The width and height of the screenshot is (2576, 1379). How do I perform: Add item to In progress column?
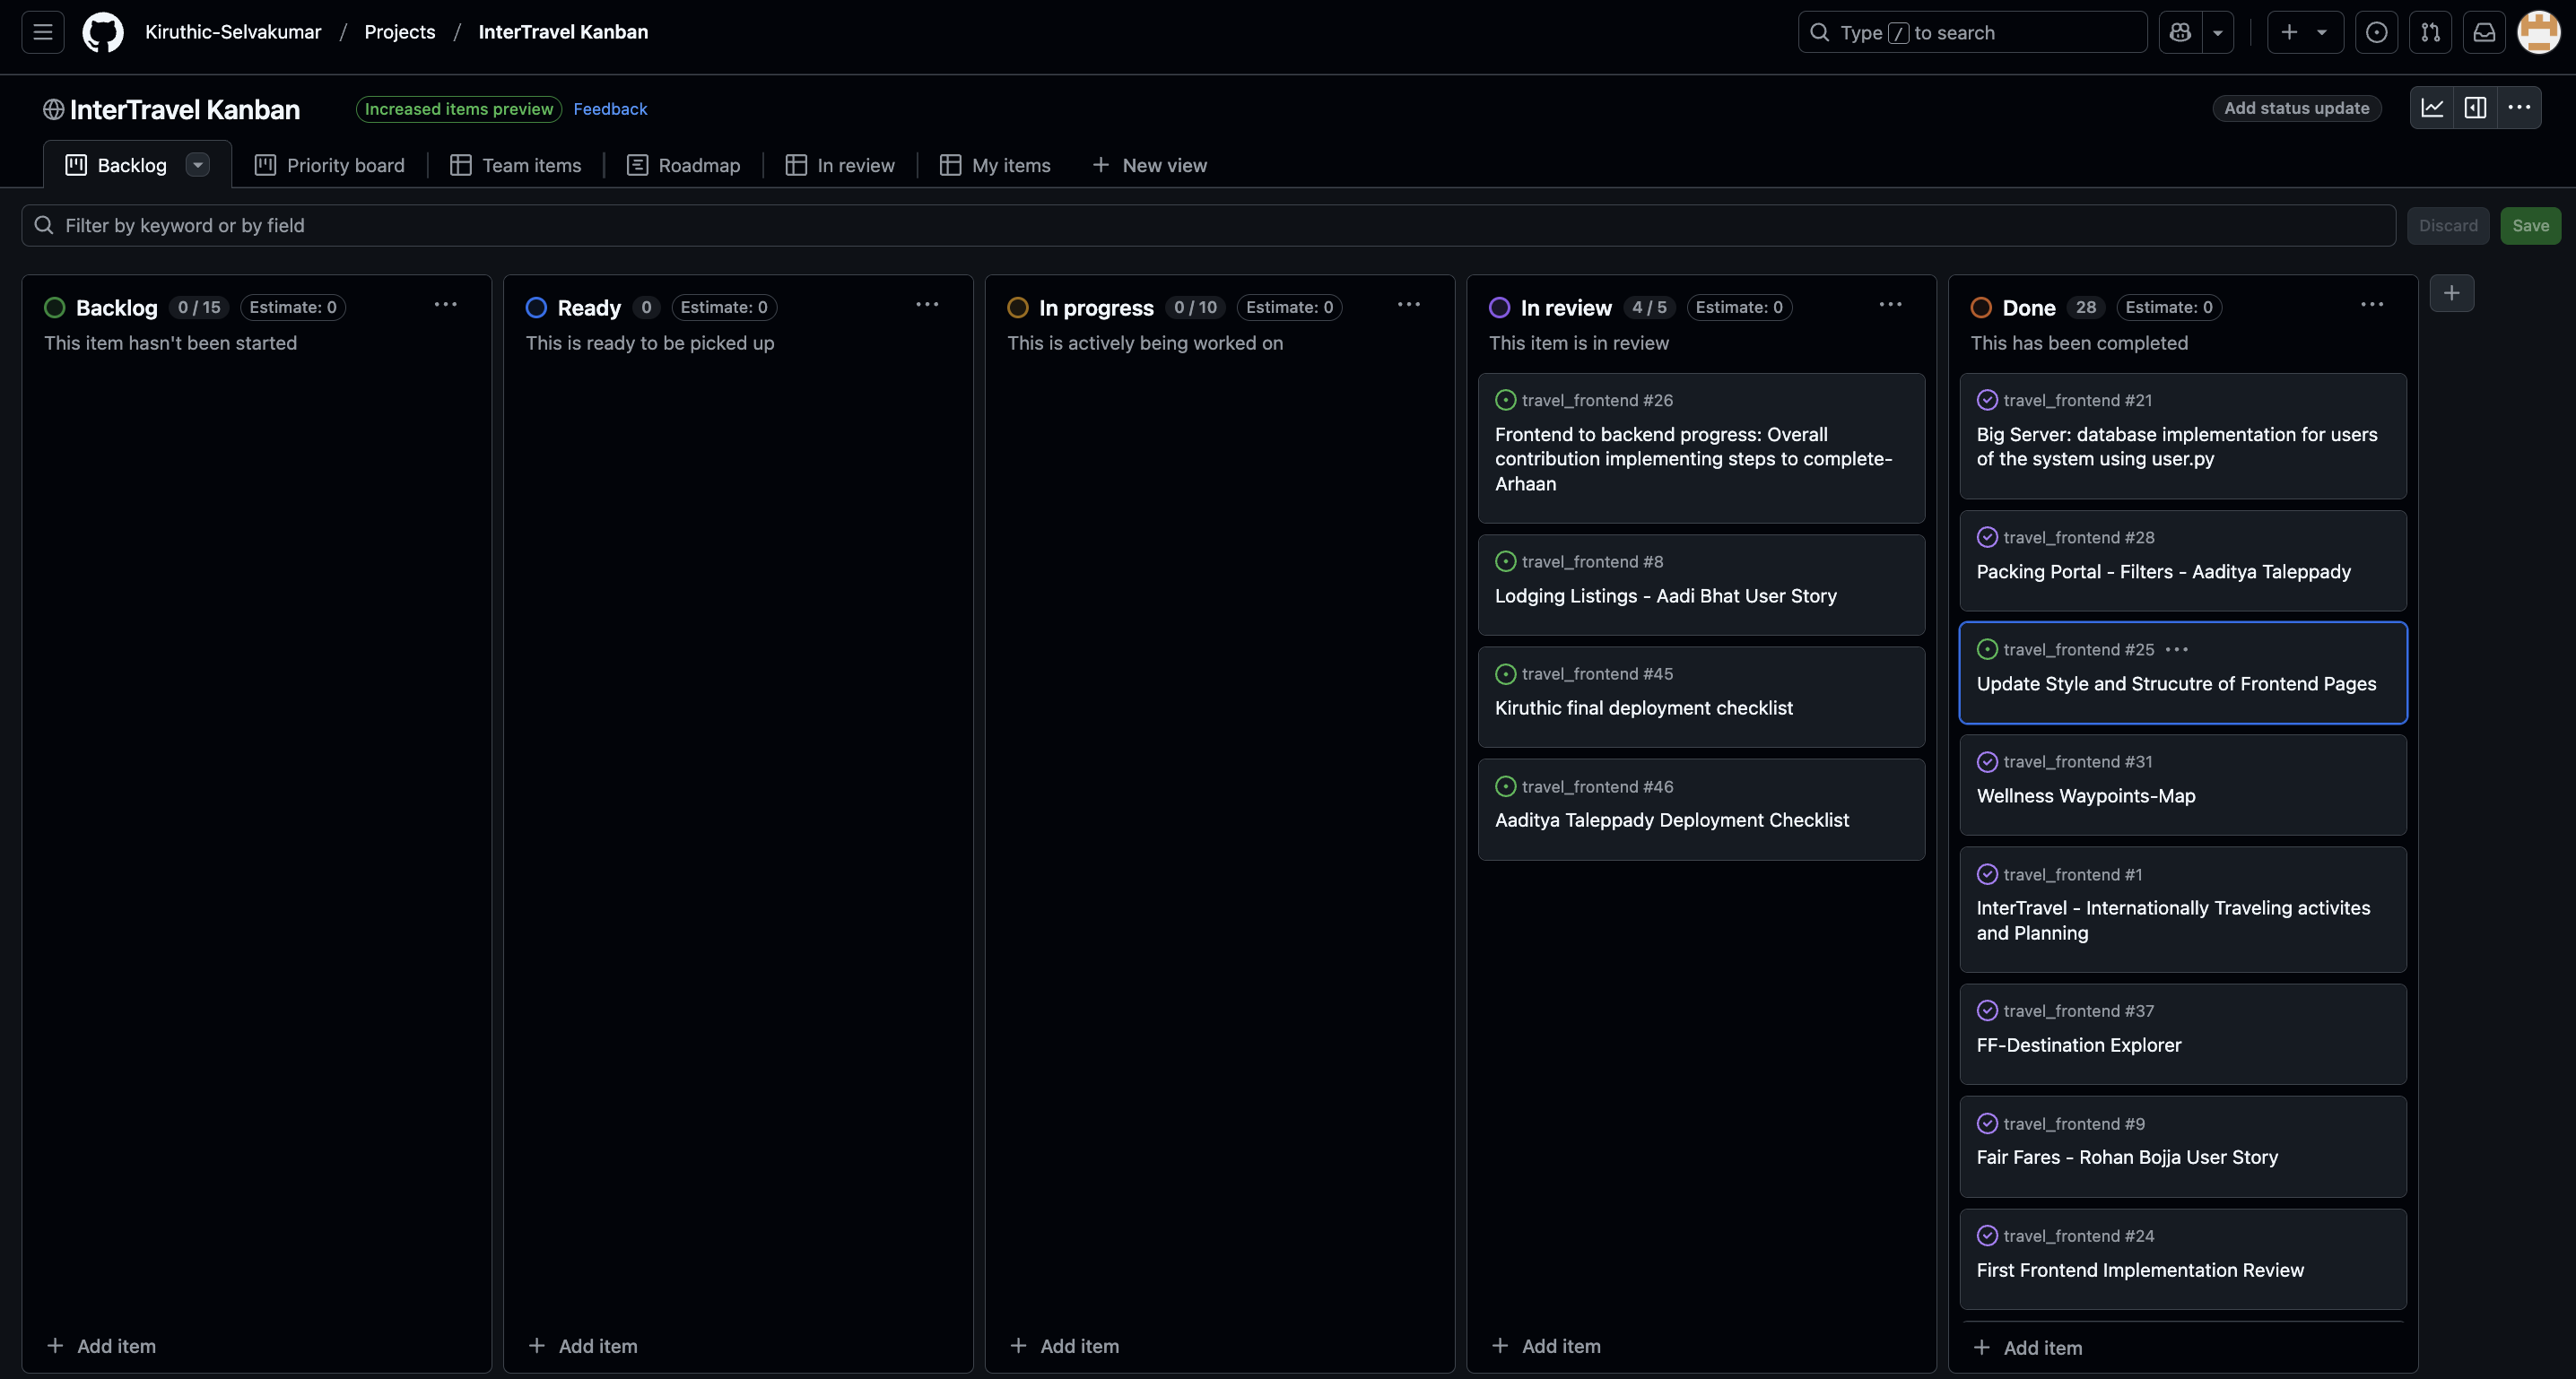point(1066,1346)
